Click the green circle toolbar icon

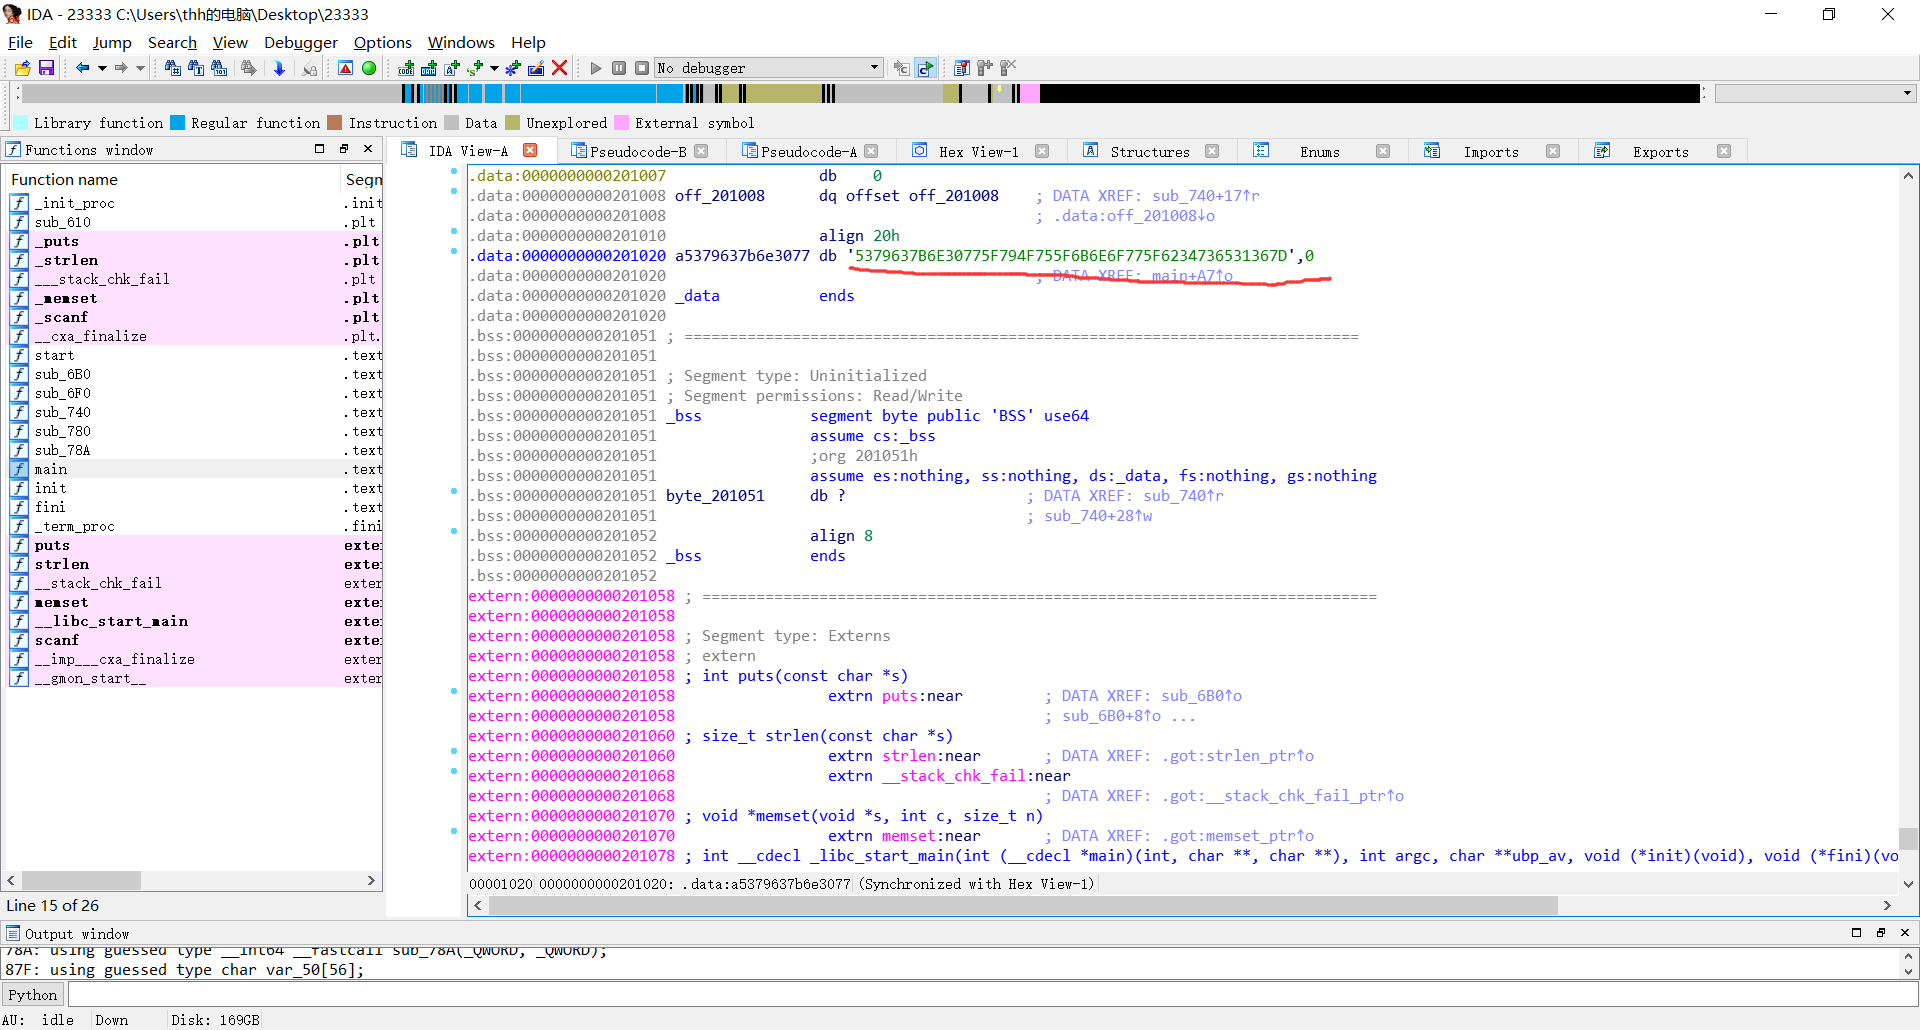point(369,68)
